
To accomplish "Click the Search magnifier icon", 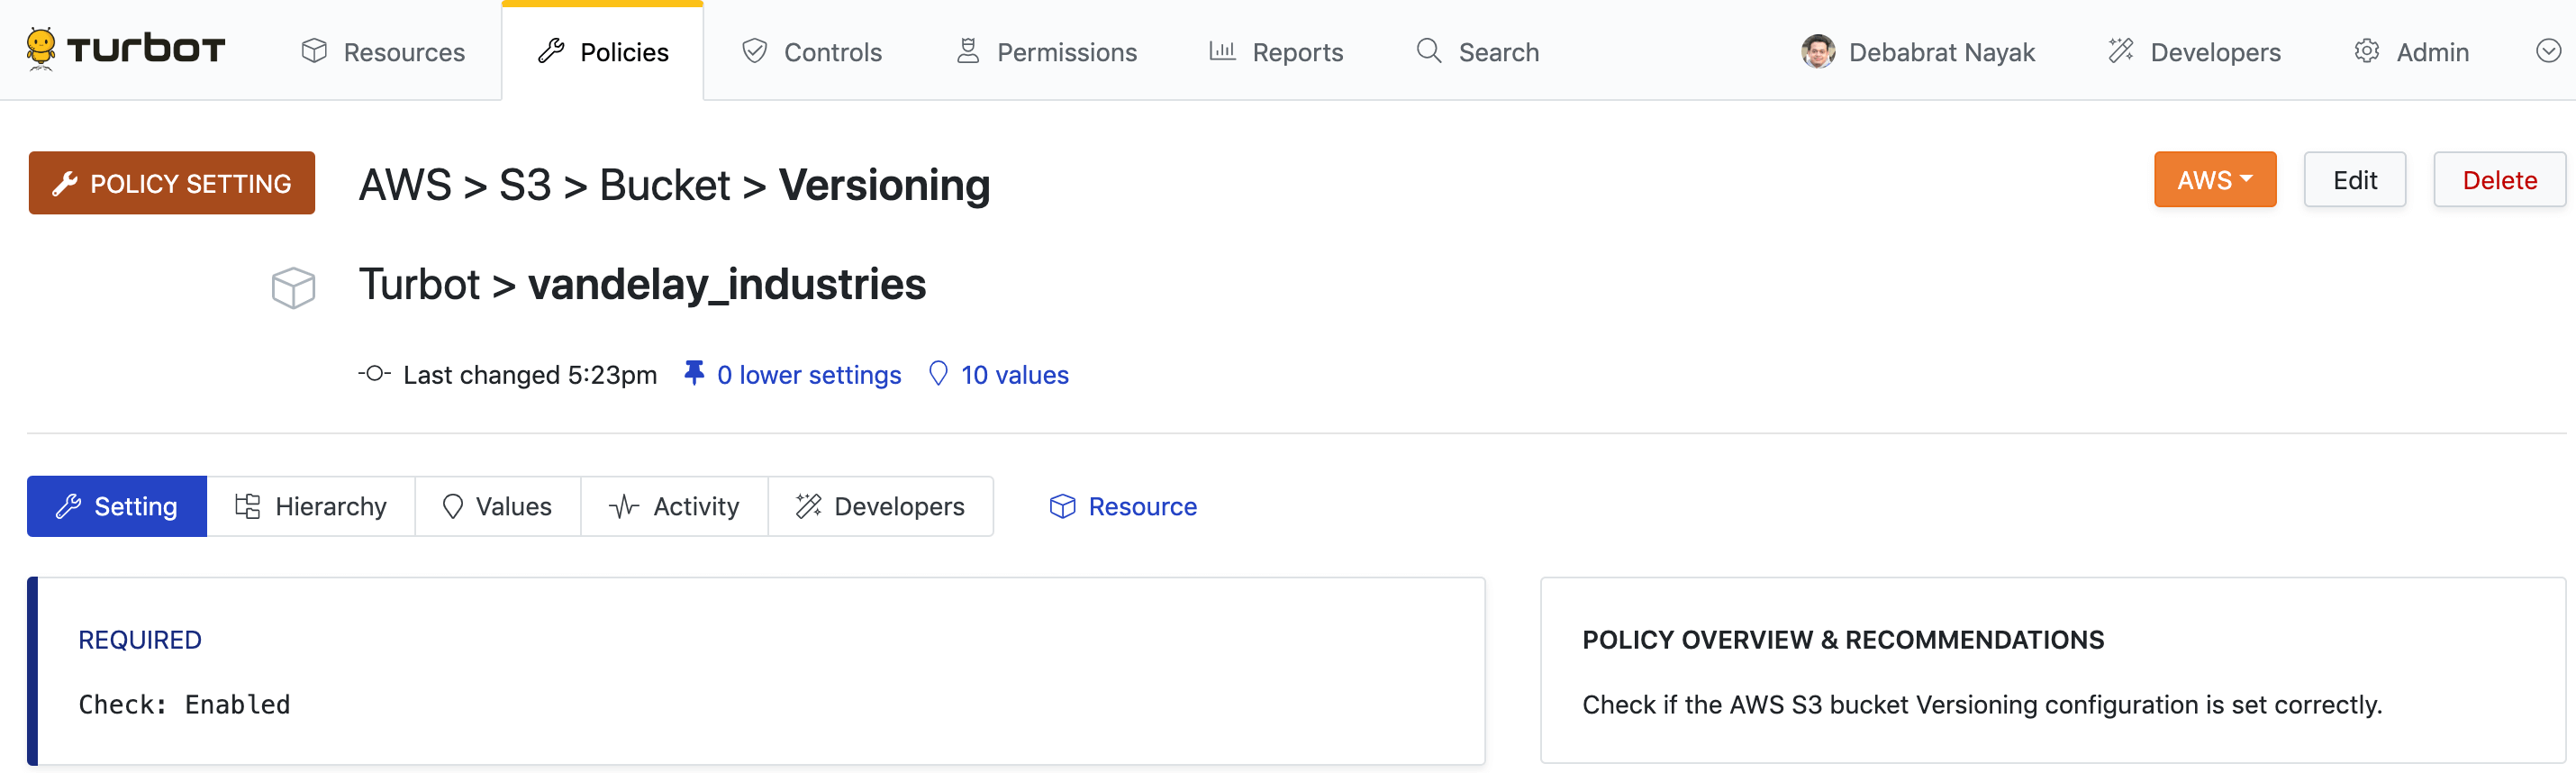I will pyautogui.click(x=1429, y=52).
